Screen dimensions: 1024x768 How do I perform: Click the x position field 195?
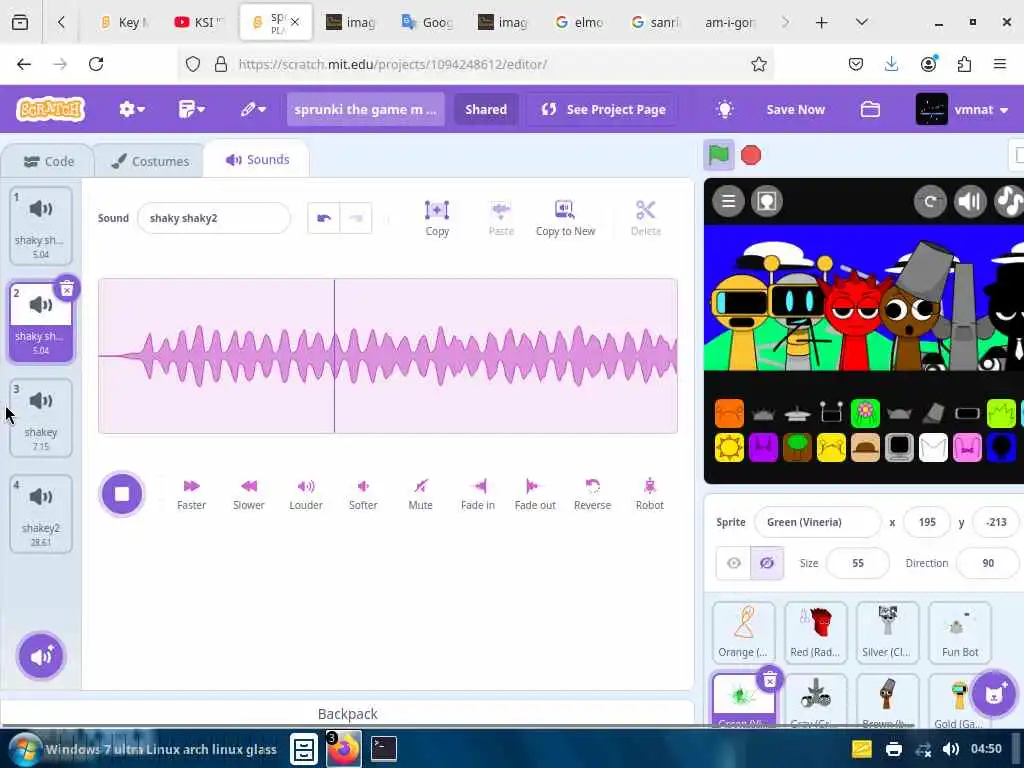click(x=927, y=522)
